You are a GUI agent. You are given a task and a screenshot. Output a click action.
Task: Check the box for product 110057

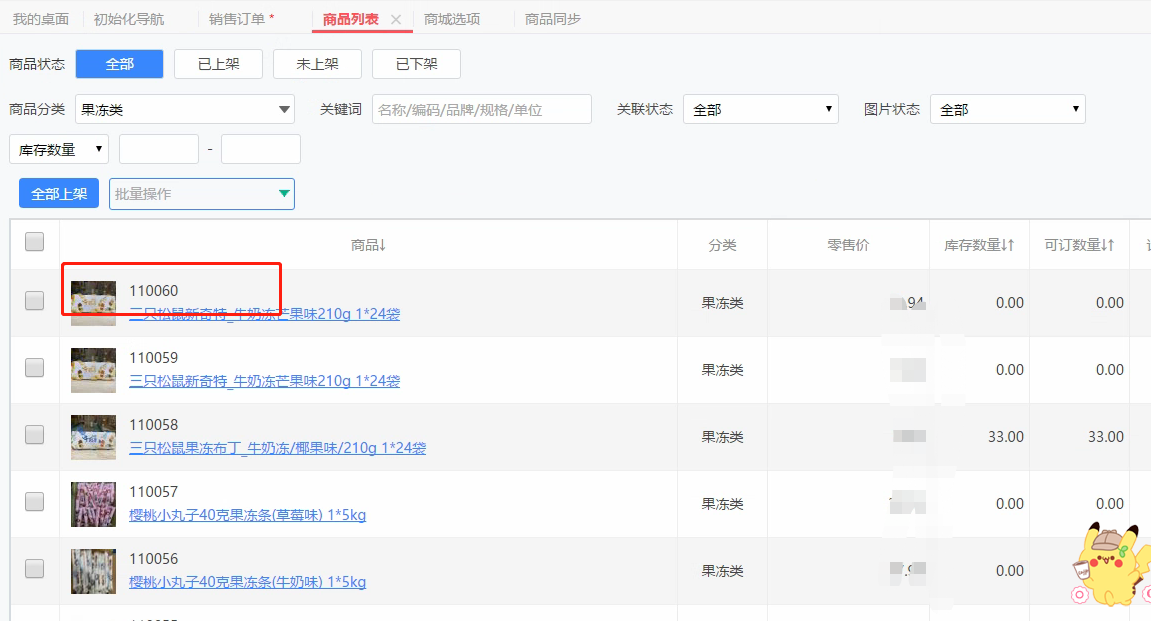point(35,501)
